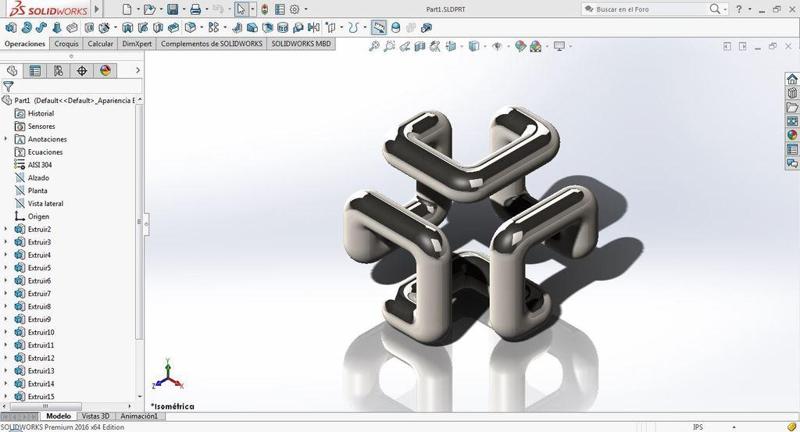The width and height of the screenshot is (800, 432).
Task: Click the Section View icon
Action: pos(420,46)
